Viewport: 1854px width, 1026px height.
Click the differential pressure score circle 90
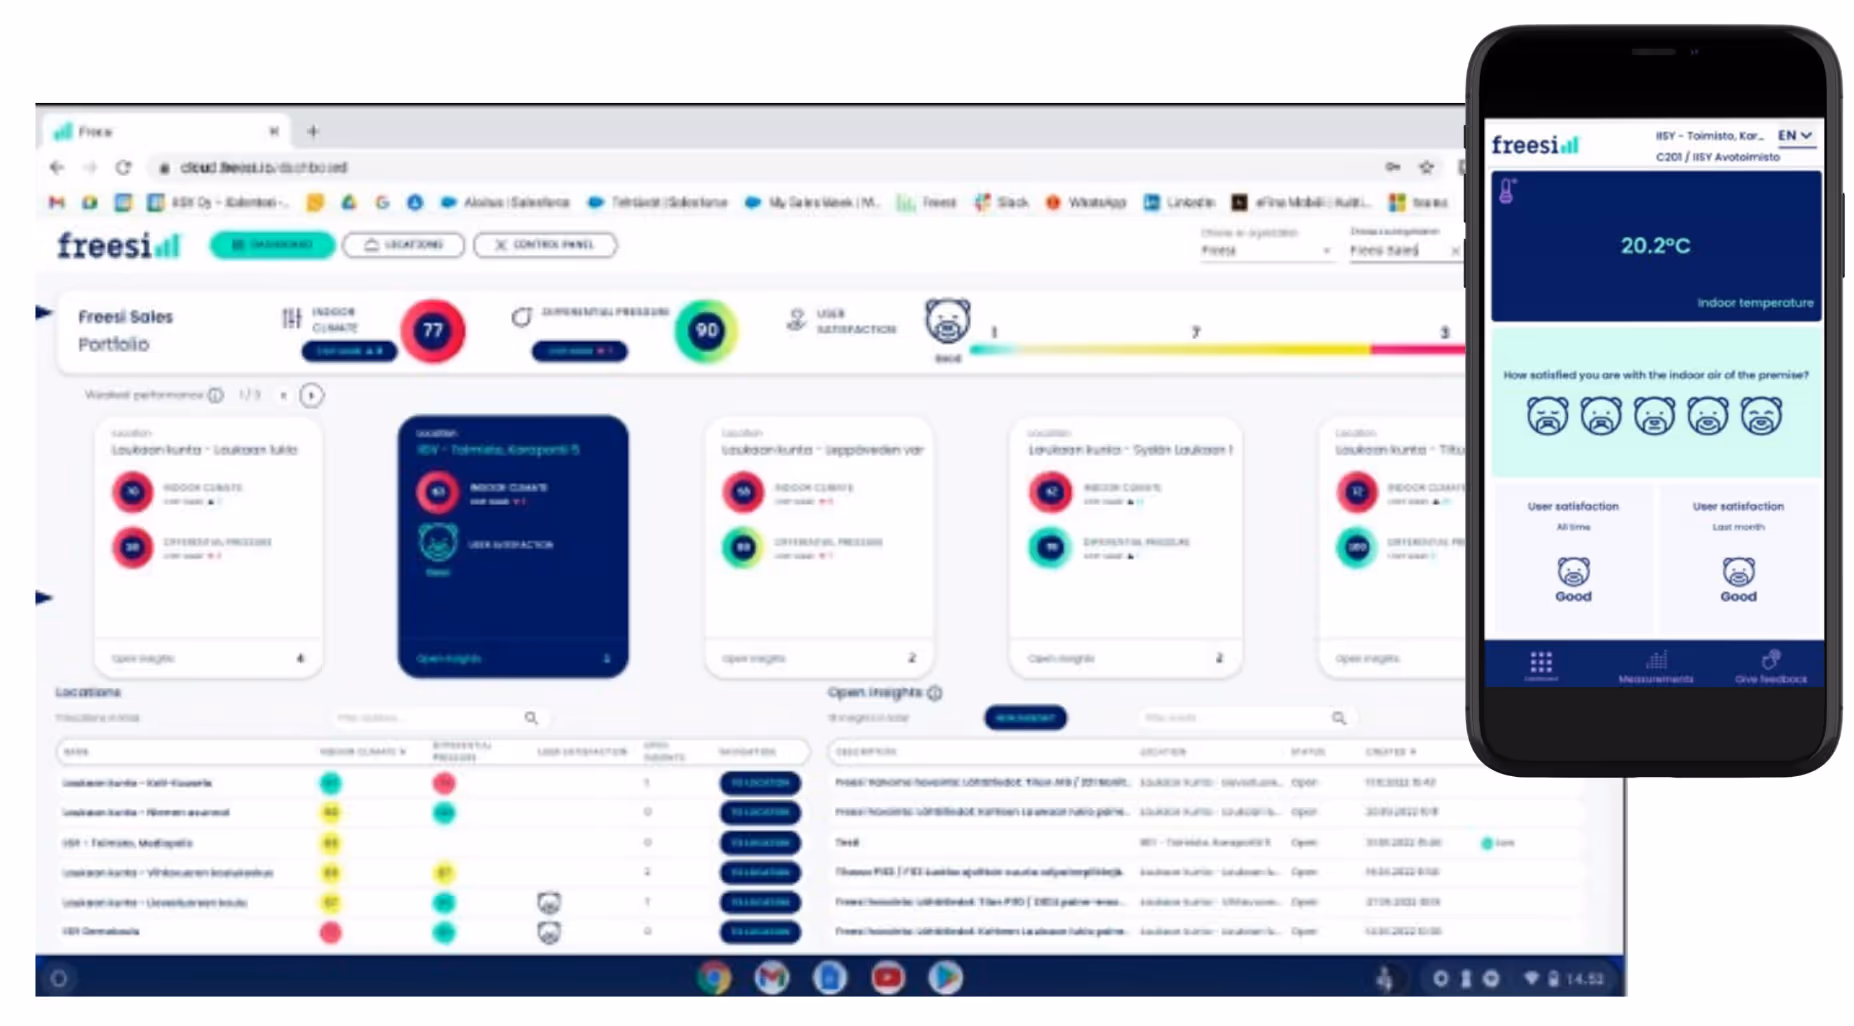(x=706, y=330)
